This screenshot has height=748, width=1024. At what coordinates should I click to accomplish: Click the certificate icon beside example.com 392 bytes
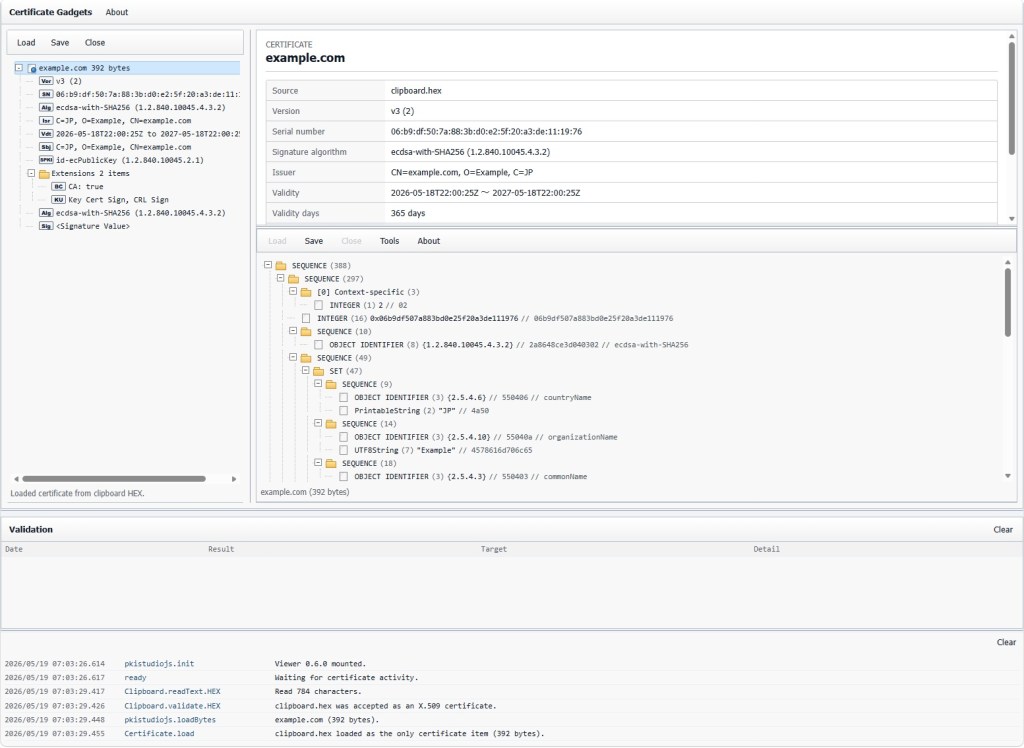32,68
